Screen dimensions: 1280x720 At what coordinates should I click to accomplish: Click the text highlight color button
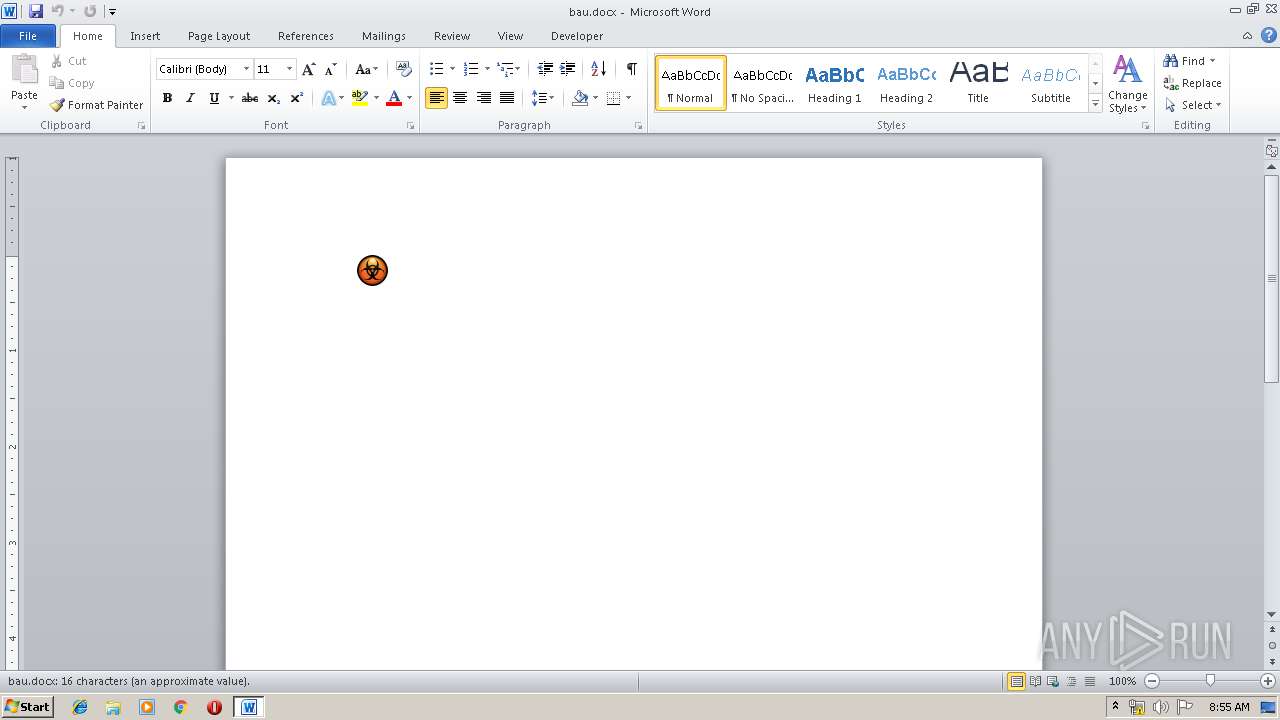click(x=360, y=98)
